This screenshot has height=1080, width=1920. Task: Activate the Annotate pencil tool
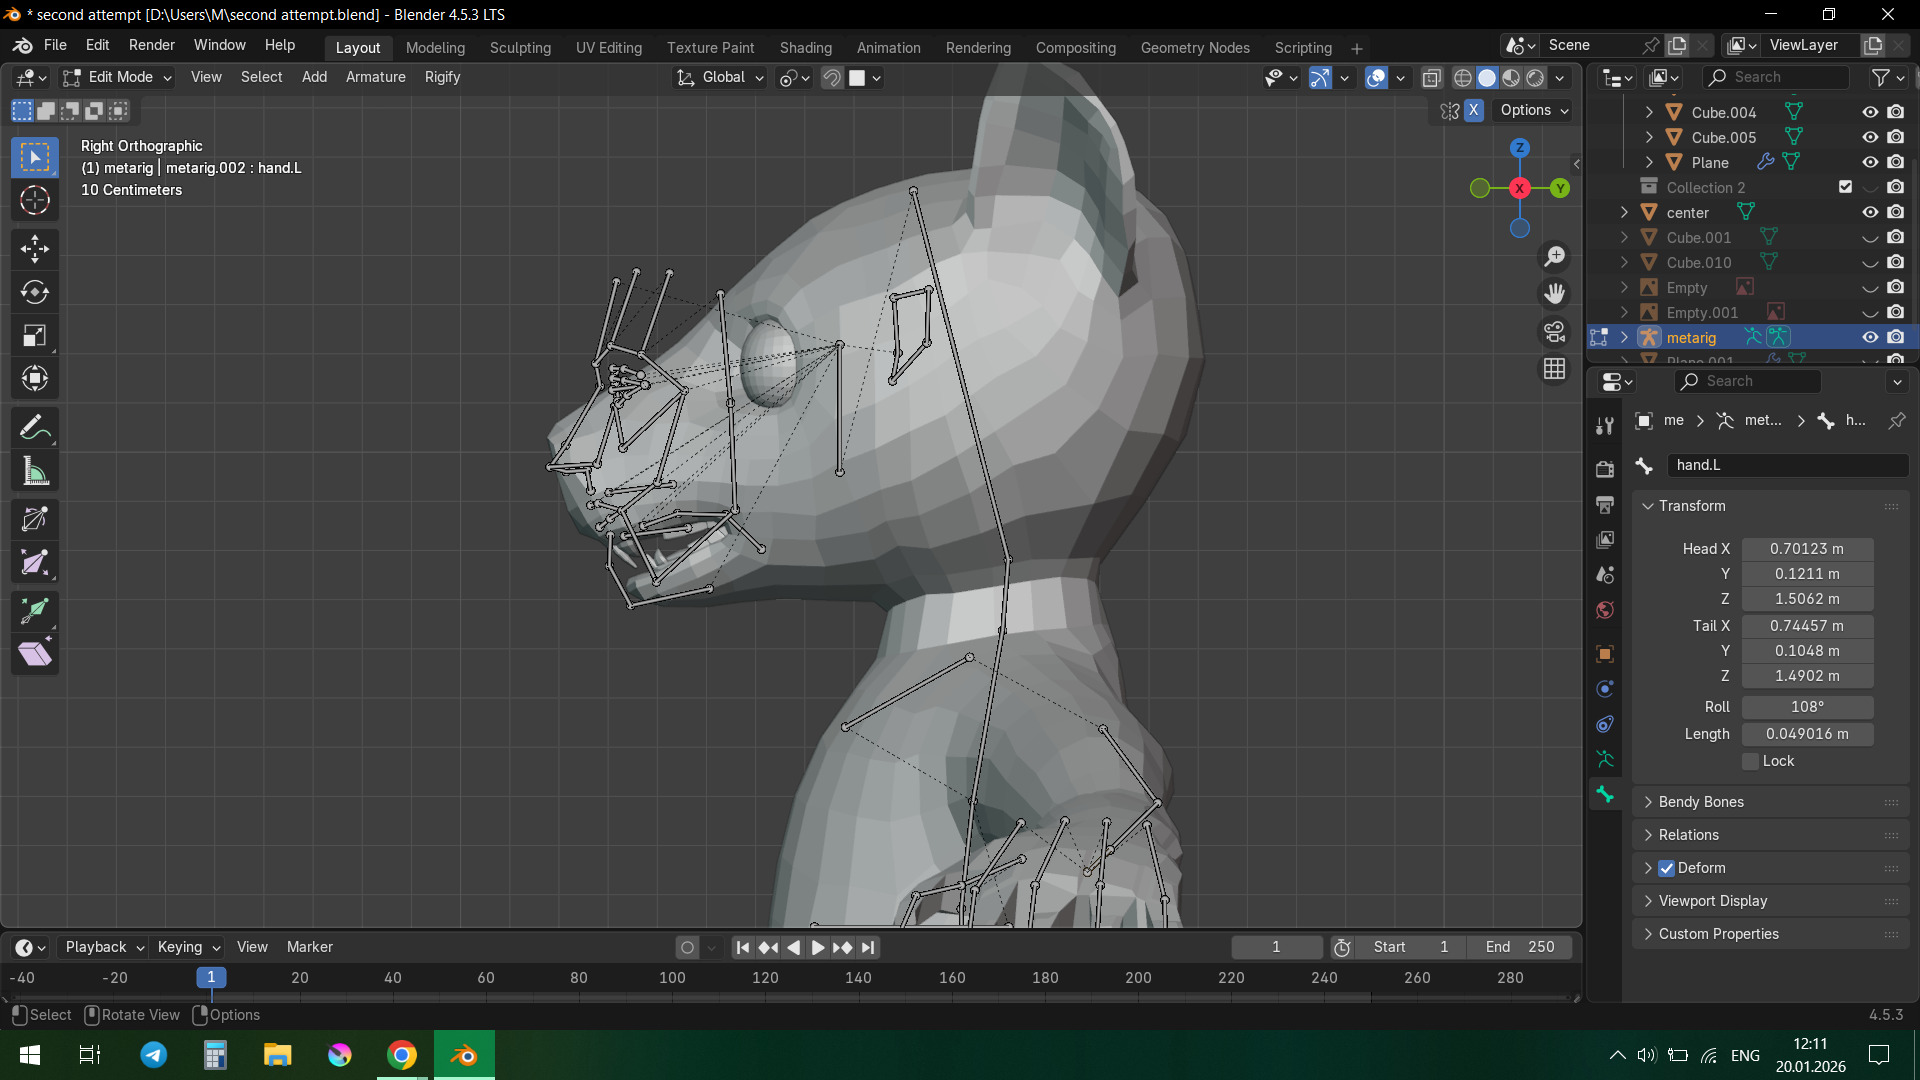coord(35,428)
